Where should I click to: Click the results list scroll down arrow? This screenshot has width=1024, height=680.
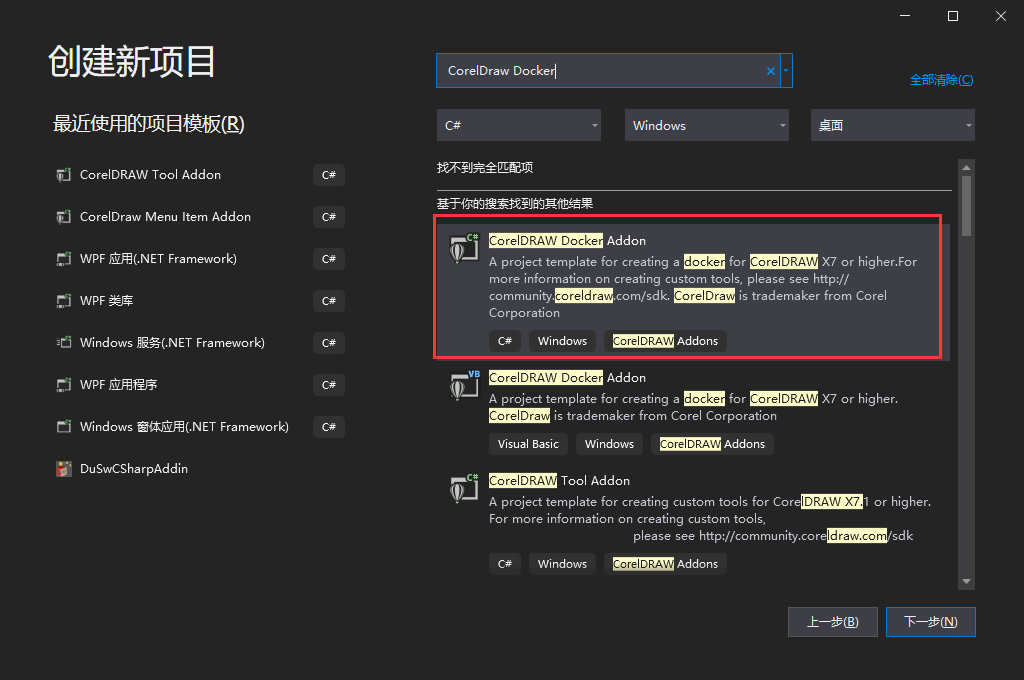(966, 581)
